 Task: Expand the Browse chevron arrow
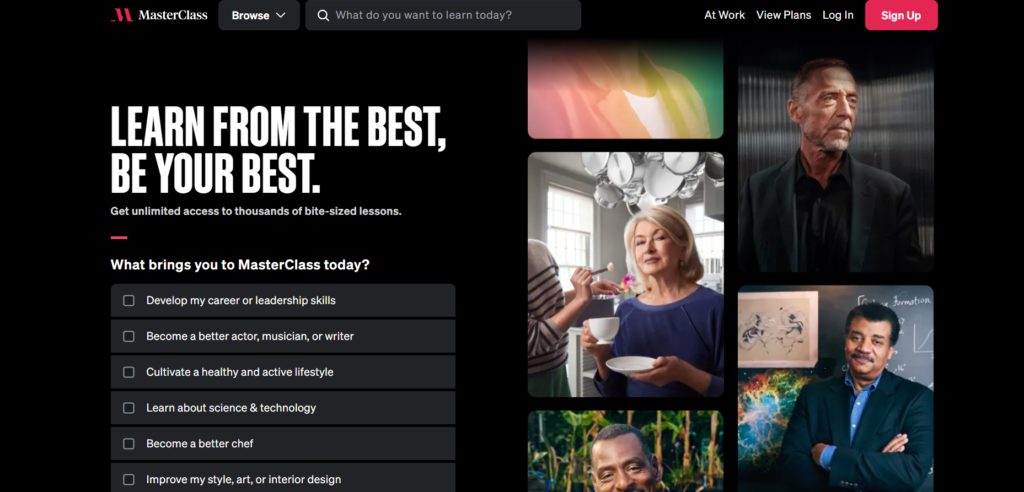pyautogui.click(x=281, y=15)
